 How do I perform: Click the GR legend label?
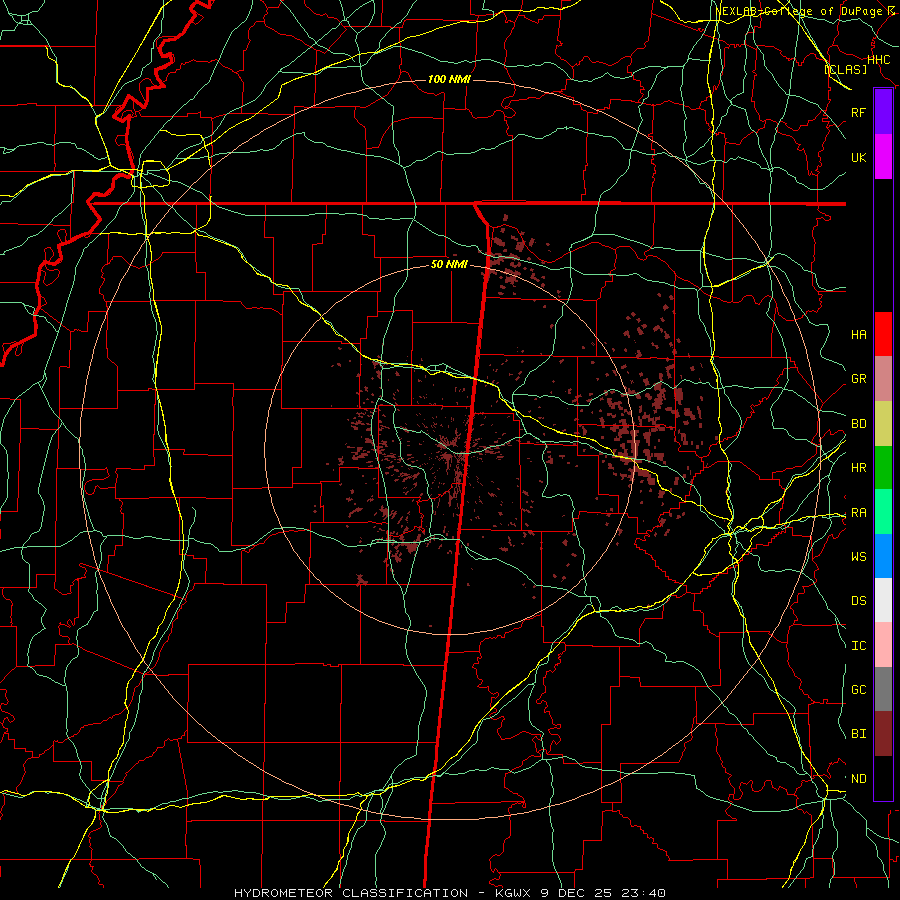click(858, 379)
